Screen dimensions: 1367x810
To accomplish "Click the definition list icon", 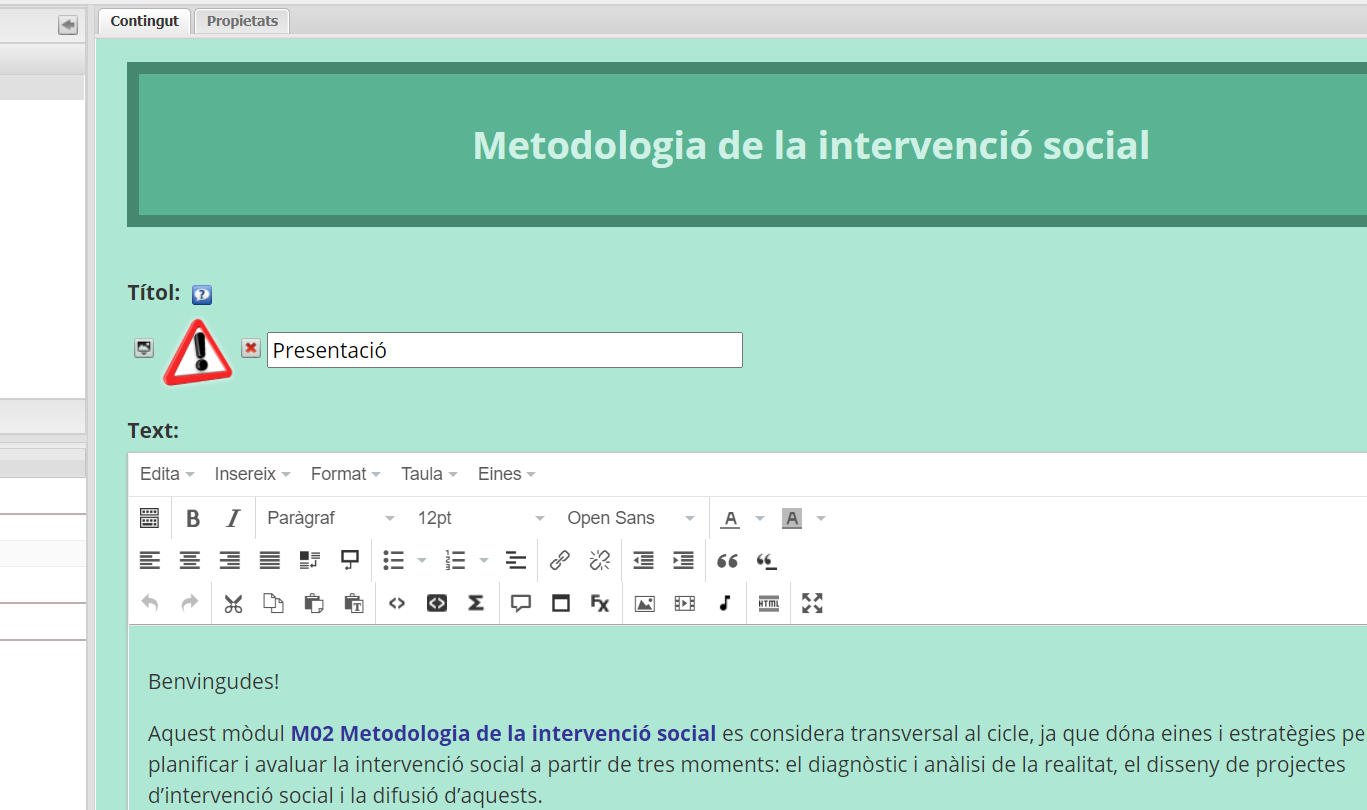I will point(515,560).
